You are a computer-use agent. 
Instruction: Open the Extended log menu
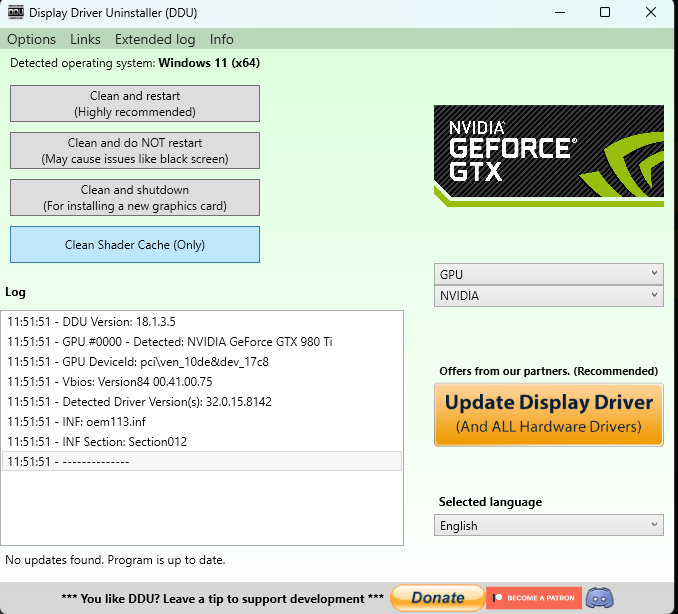tap(155, 39)
